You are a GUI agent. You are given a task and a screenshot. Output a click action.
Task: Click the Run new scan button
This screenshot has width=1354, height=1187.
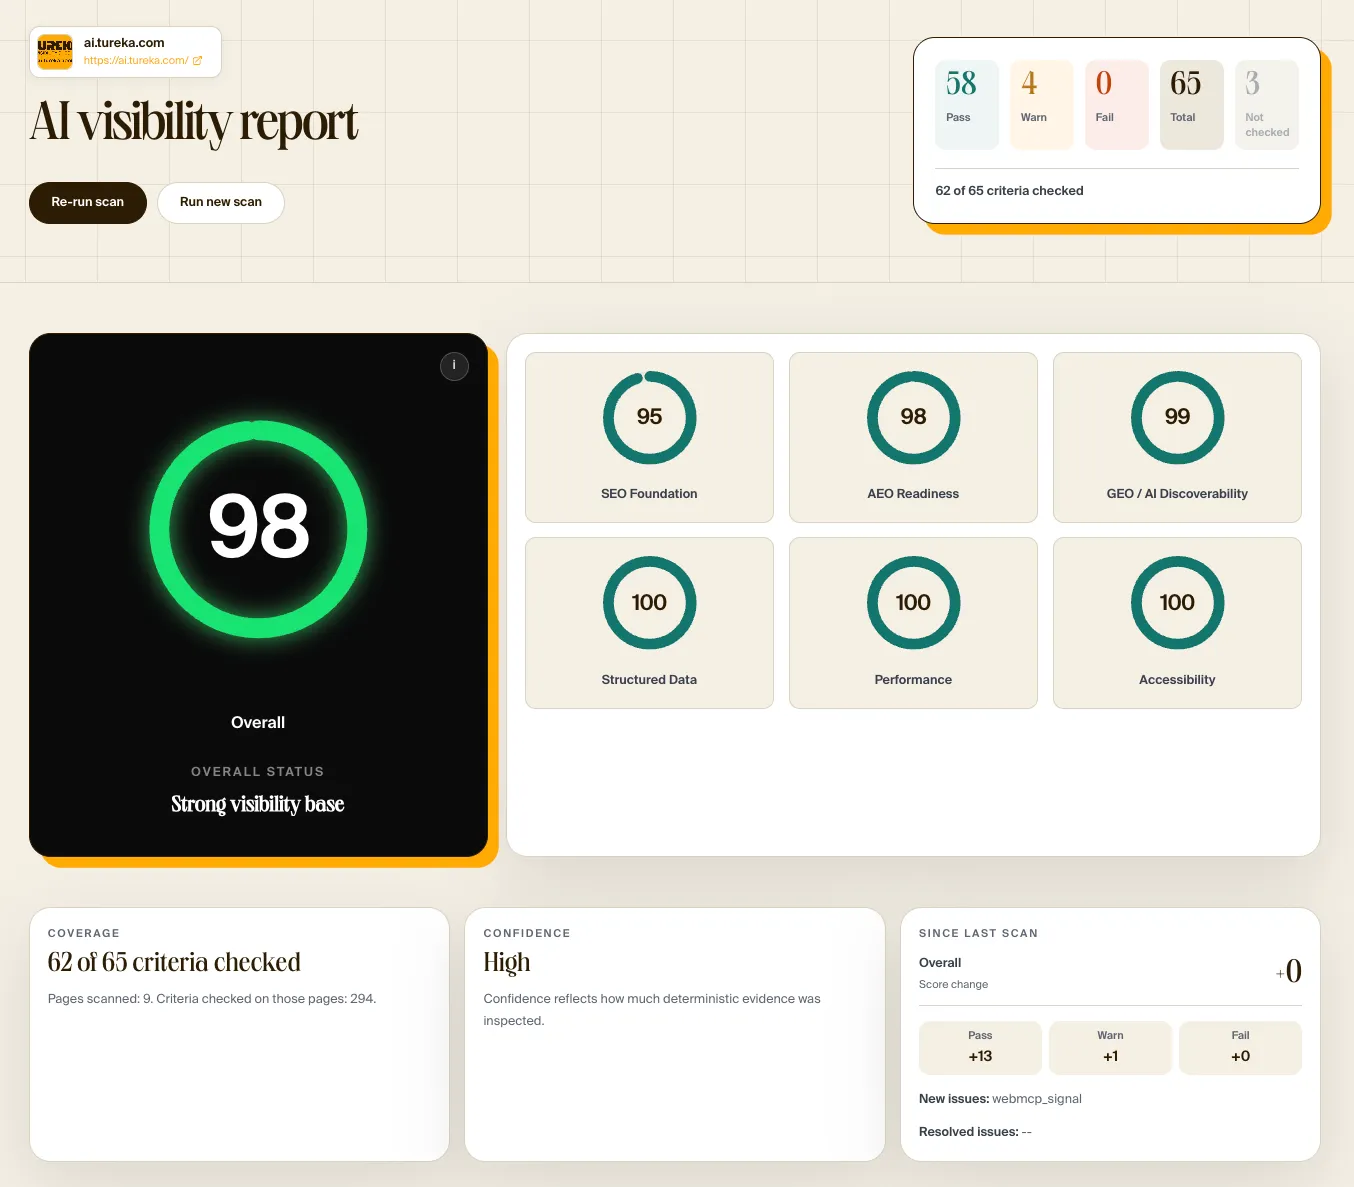click(221, 202)
